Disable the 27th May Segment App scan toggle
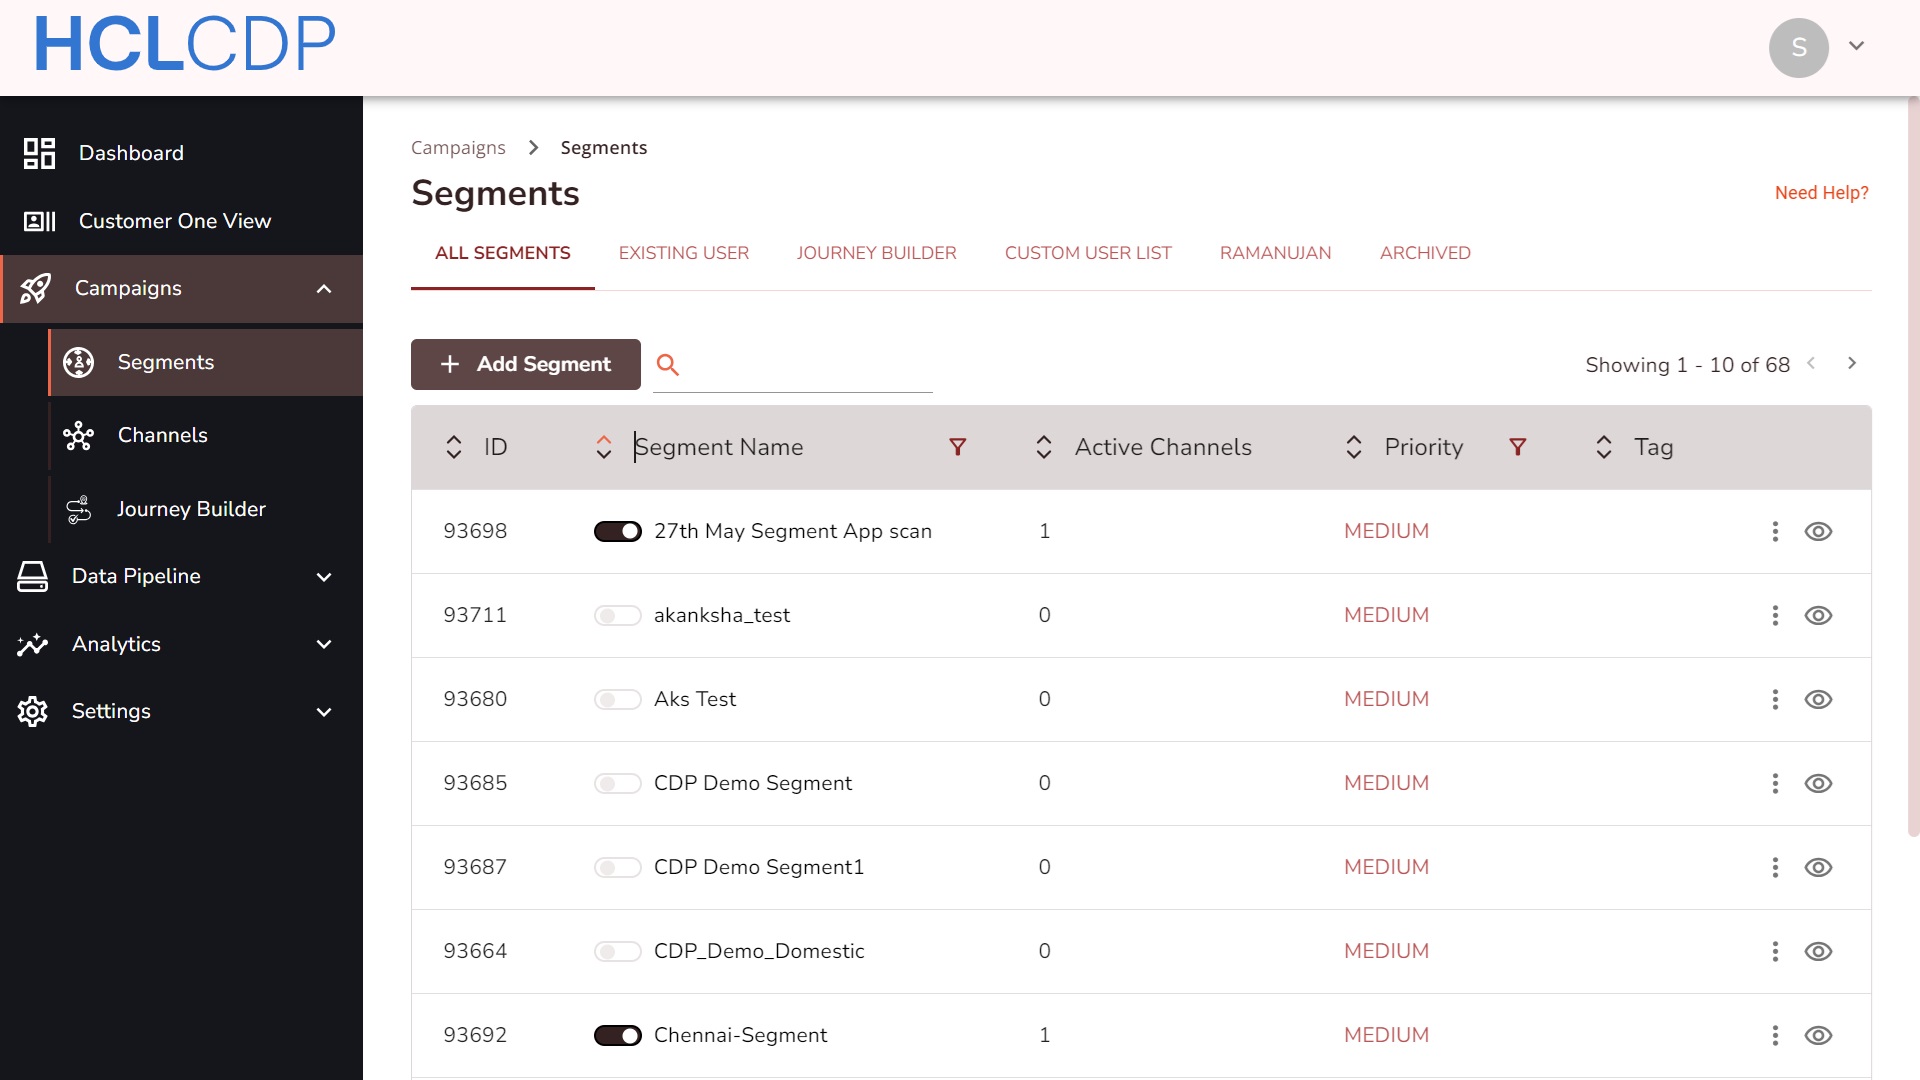The width and height of the screenshot is (1920, 1080). (x=618, y=531)
